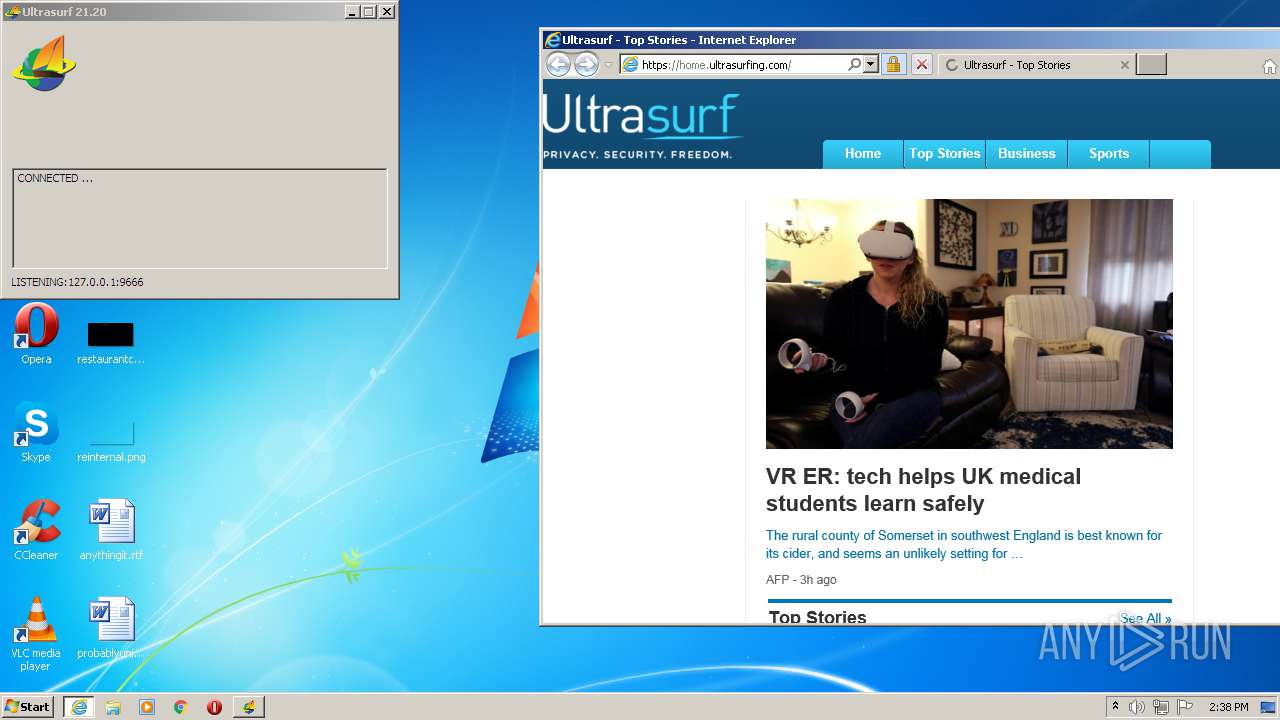Screen dimensions: 1280x720
Task: Open Opera from the taskbar
Action: coord(214,707)
